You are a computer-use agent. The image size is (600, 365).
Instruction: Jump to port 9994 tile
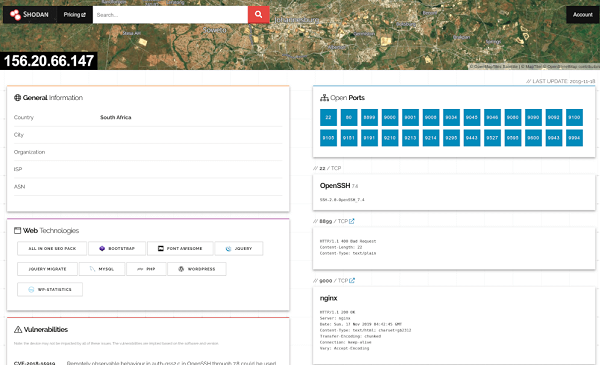574,138
